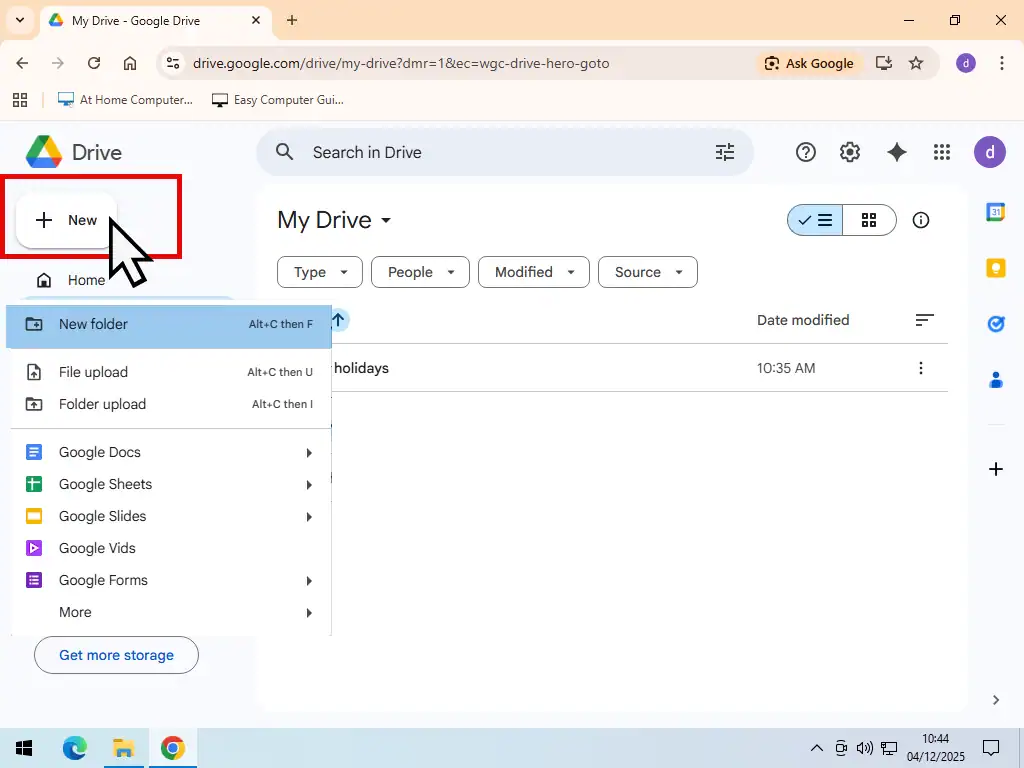Open the People filter dropdown
This screenshot has width=1024, height=768.
pos(420,272)
